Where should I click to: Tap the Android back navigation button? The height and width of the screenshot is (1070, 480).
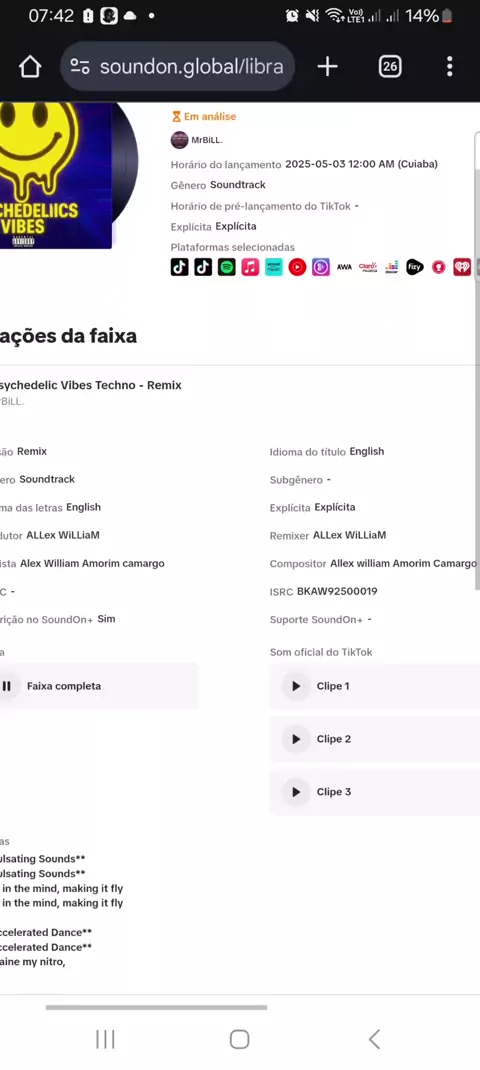pyautogui.click(x=374, y=1039)
